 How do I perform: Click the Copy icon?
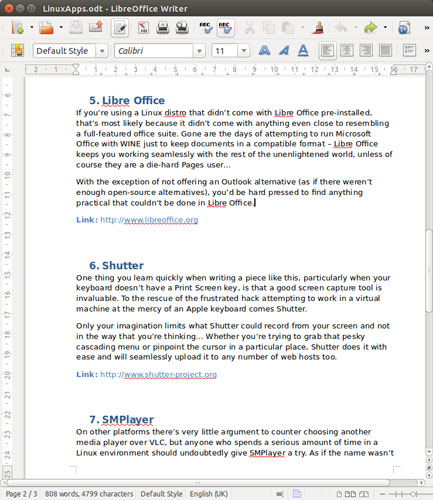(x=268, y=28)
